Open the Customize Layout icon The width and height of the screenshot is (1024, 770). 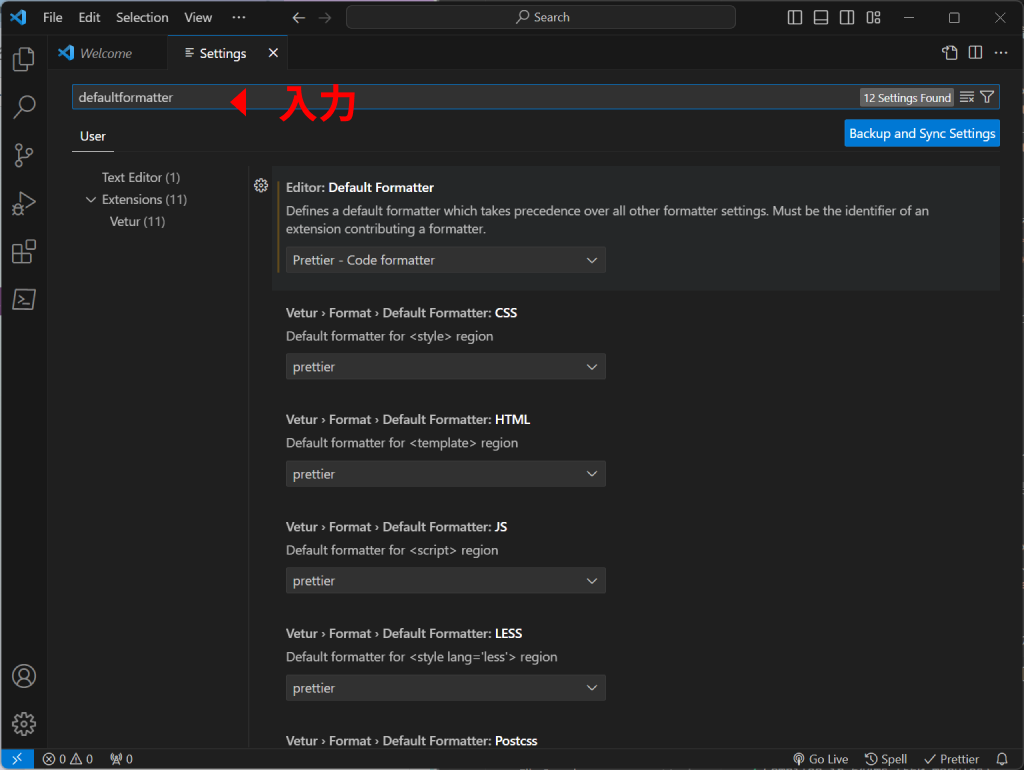(873, 18)
